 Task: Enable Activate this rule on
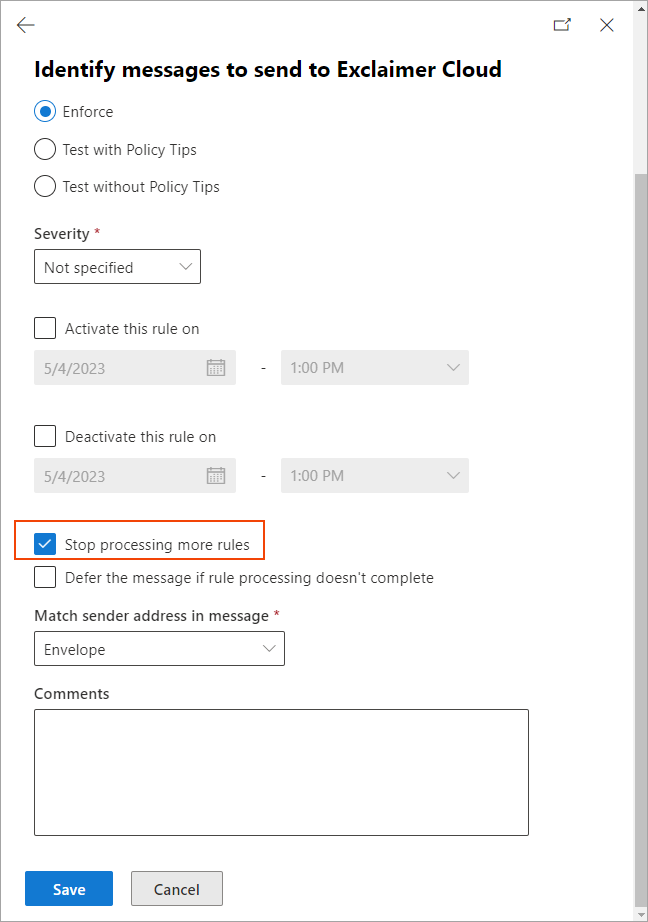pos(45,328)
